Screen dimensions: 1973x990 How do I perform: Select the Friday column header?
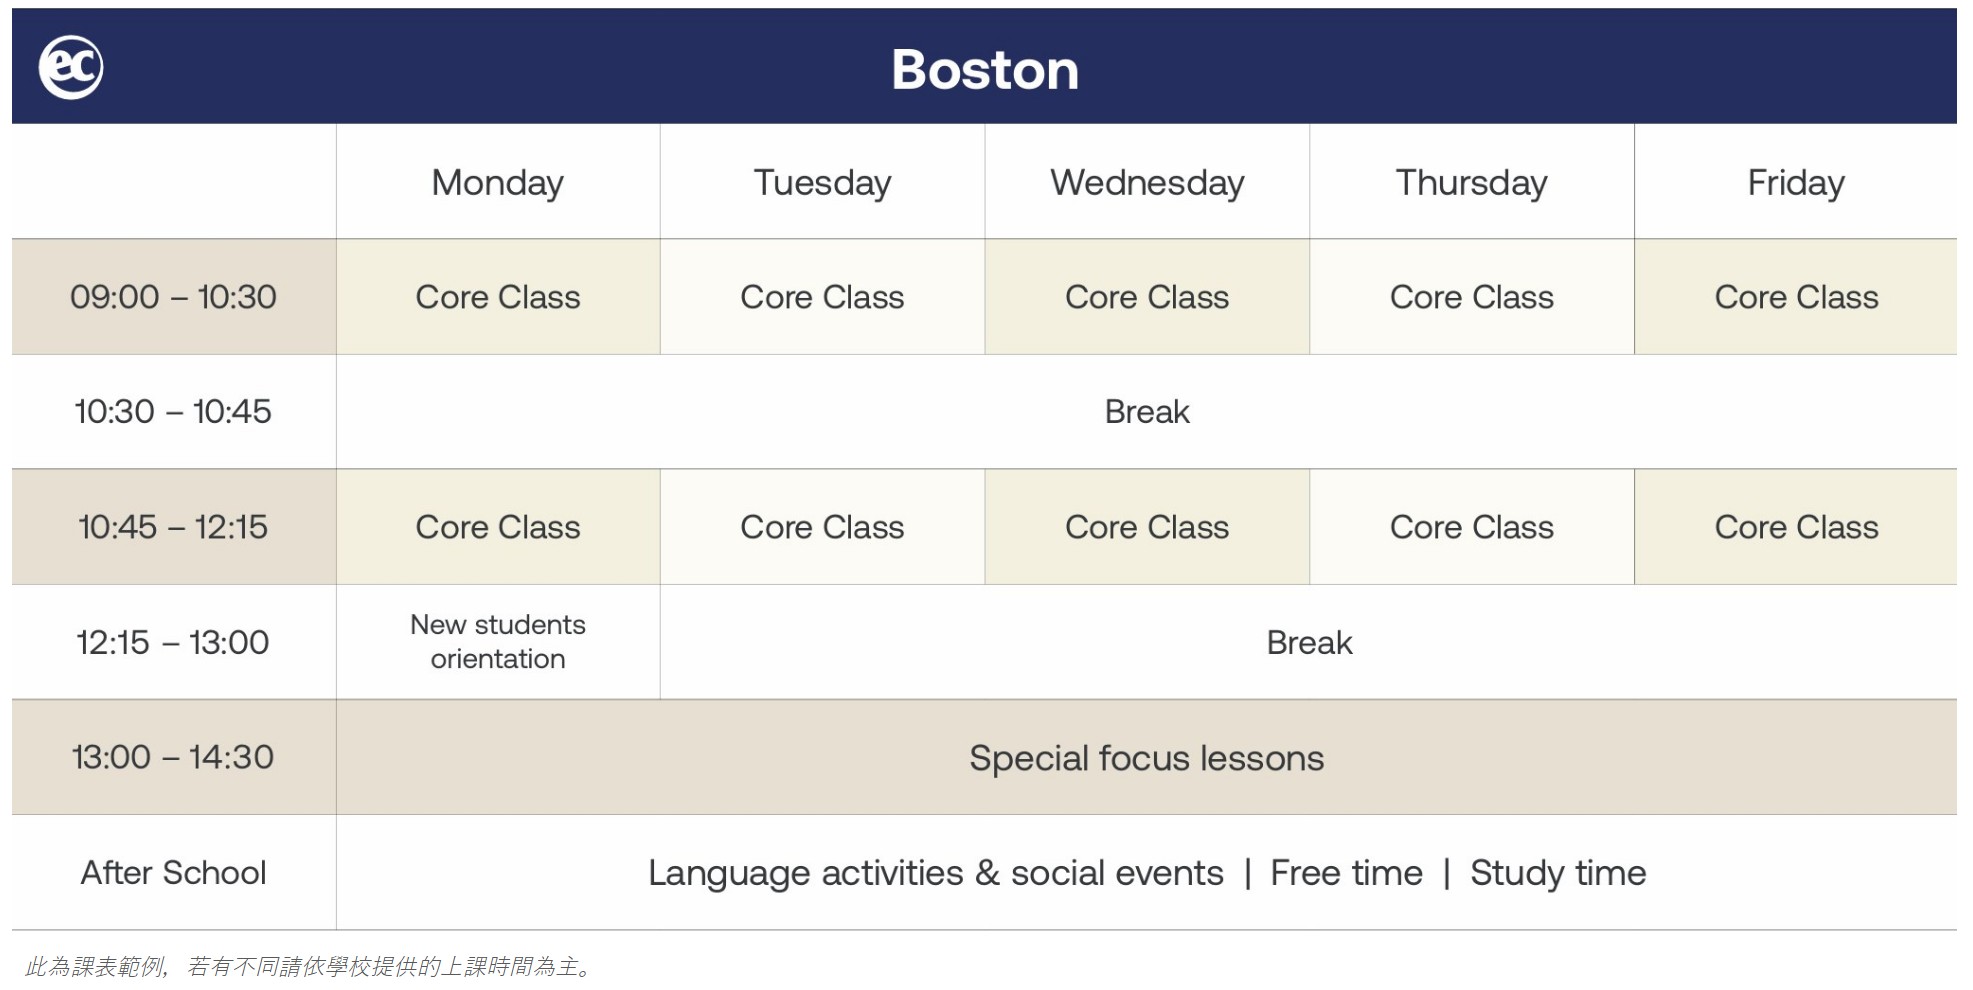click(x=1796, y=183)
